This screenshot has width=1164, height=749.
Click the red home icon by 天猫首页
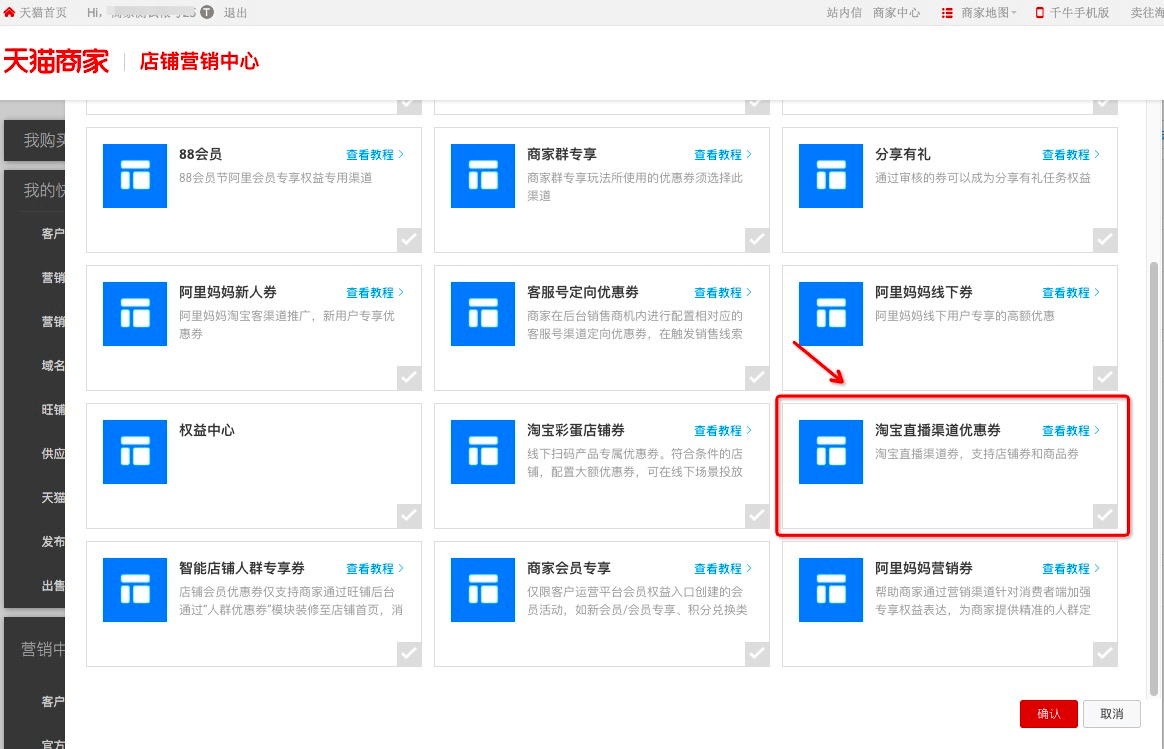[9, 12]
